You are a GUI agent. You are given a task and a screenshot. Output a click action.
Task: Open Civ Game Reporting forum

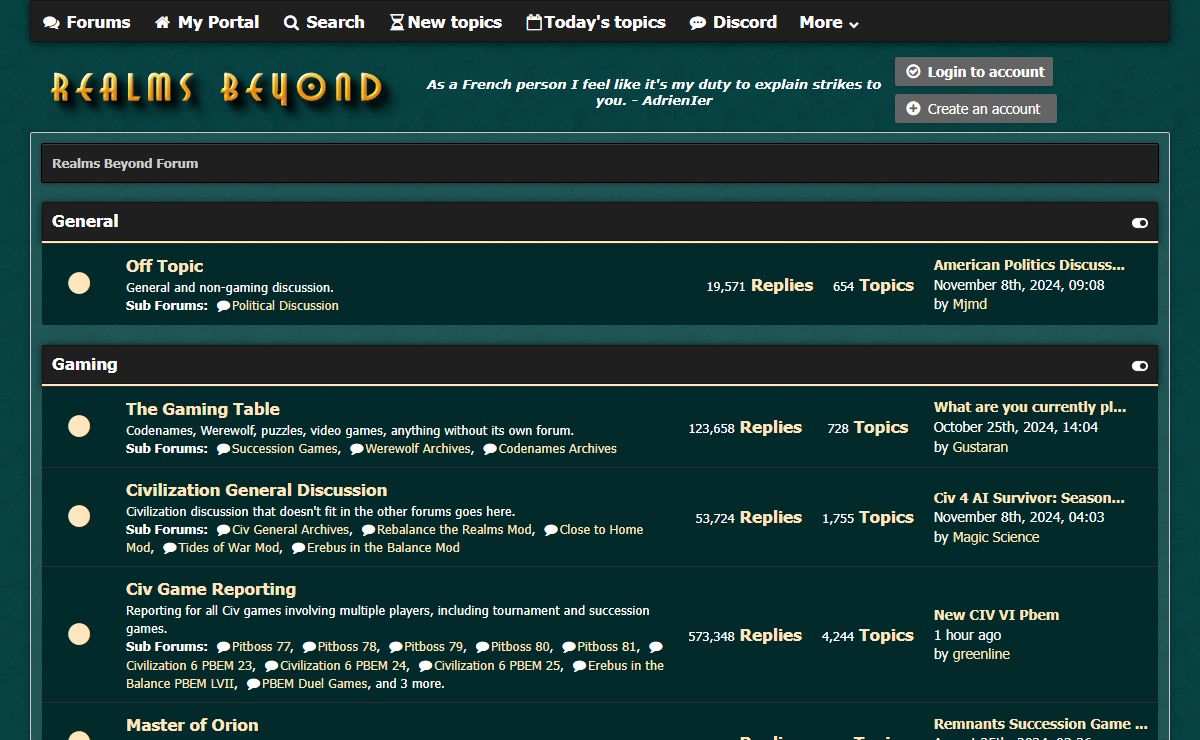211,589
